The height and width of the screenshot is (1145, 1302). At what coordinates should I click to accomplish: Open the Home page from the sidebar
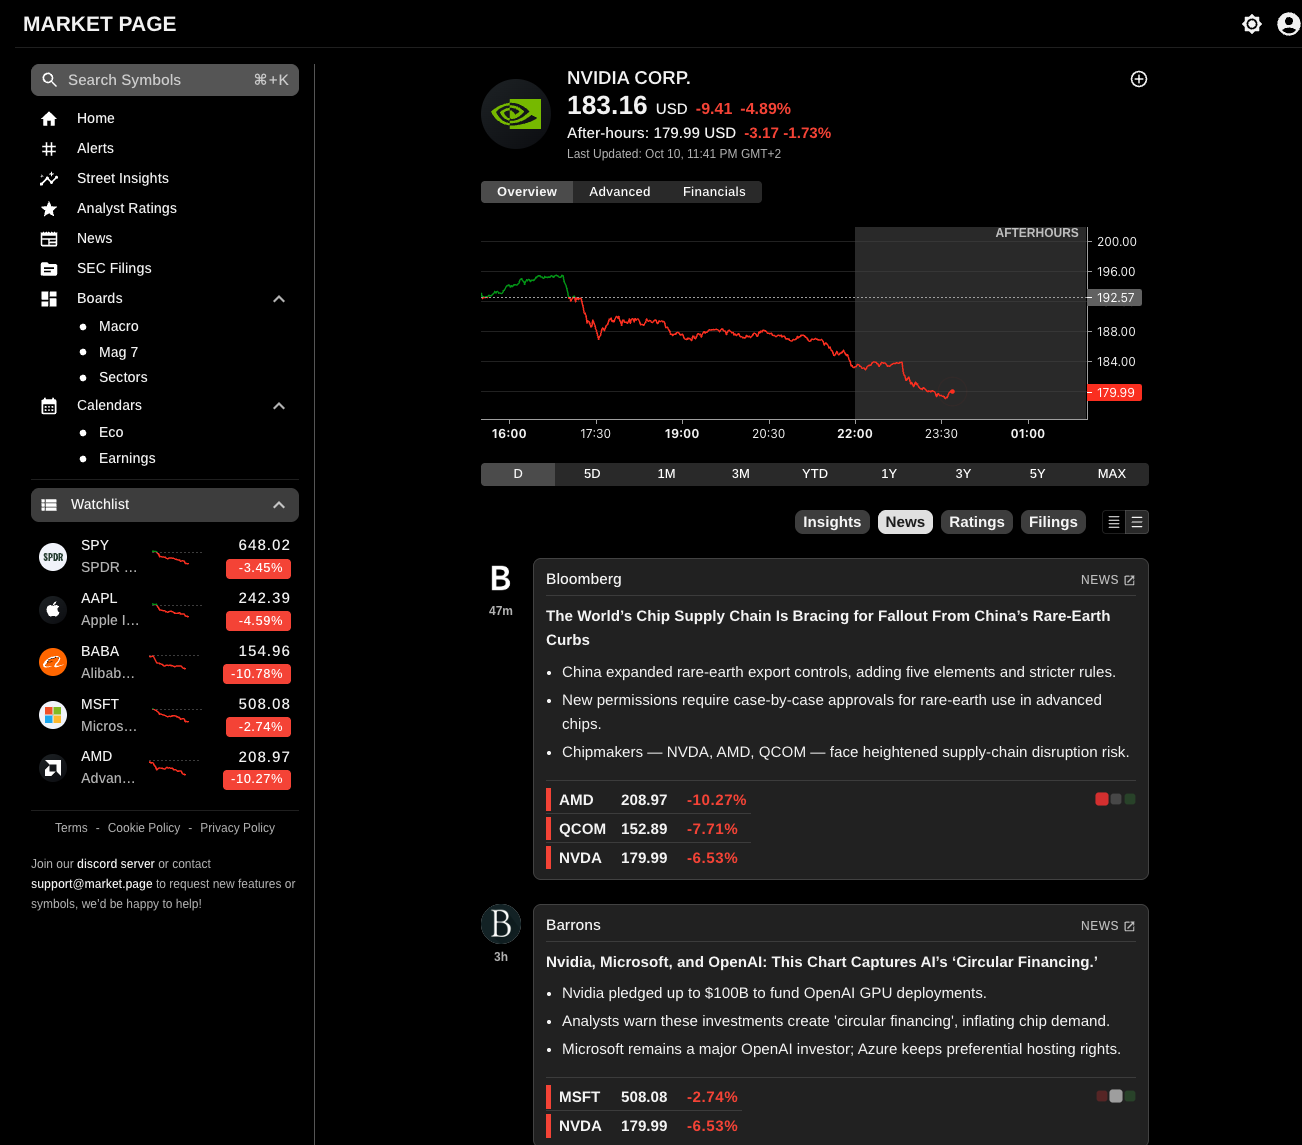(x=96, y=118)
